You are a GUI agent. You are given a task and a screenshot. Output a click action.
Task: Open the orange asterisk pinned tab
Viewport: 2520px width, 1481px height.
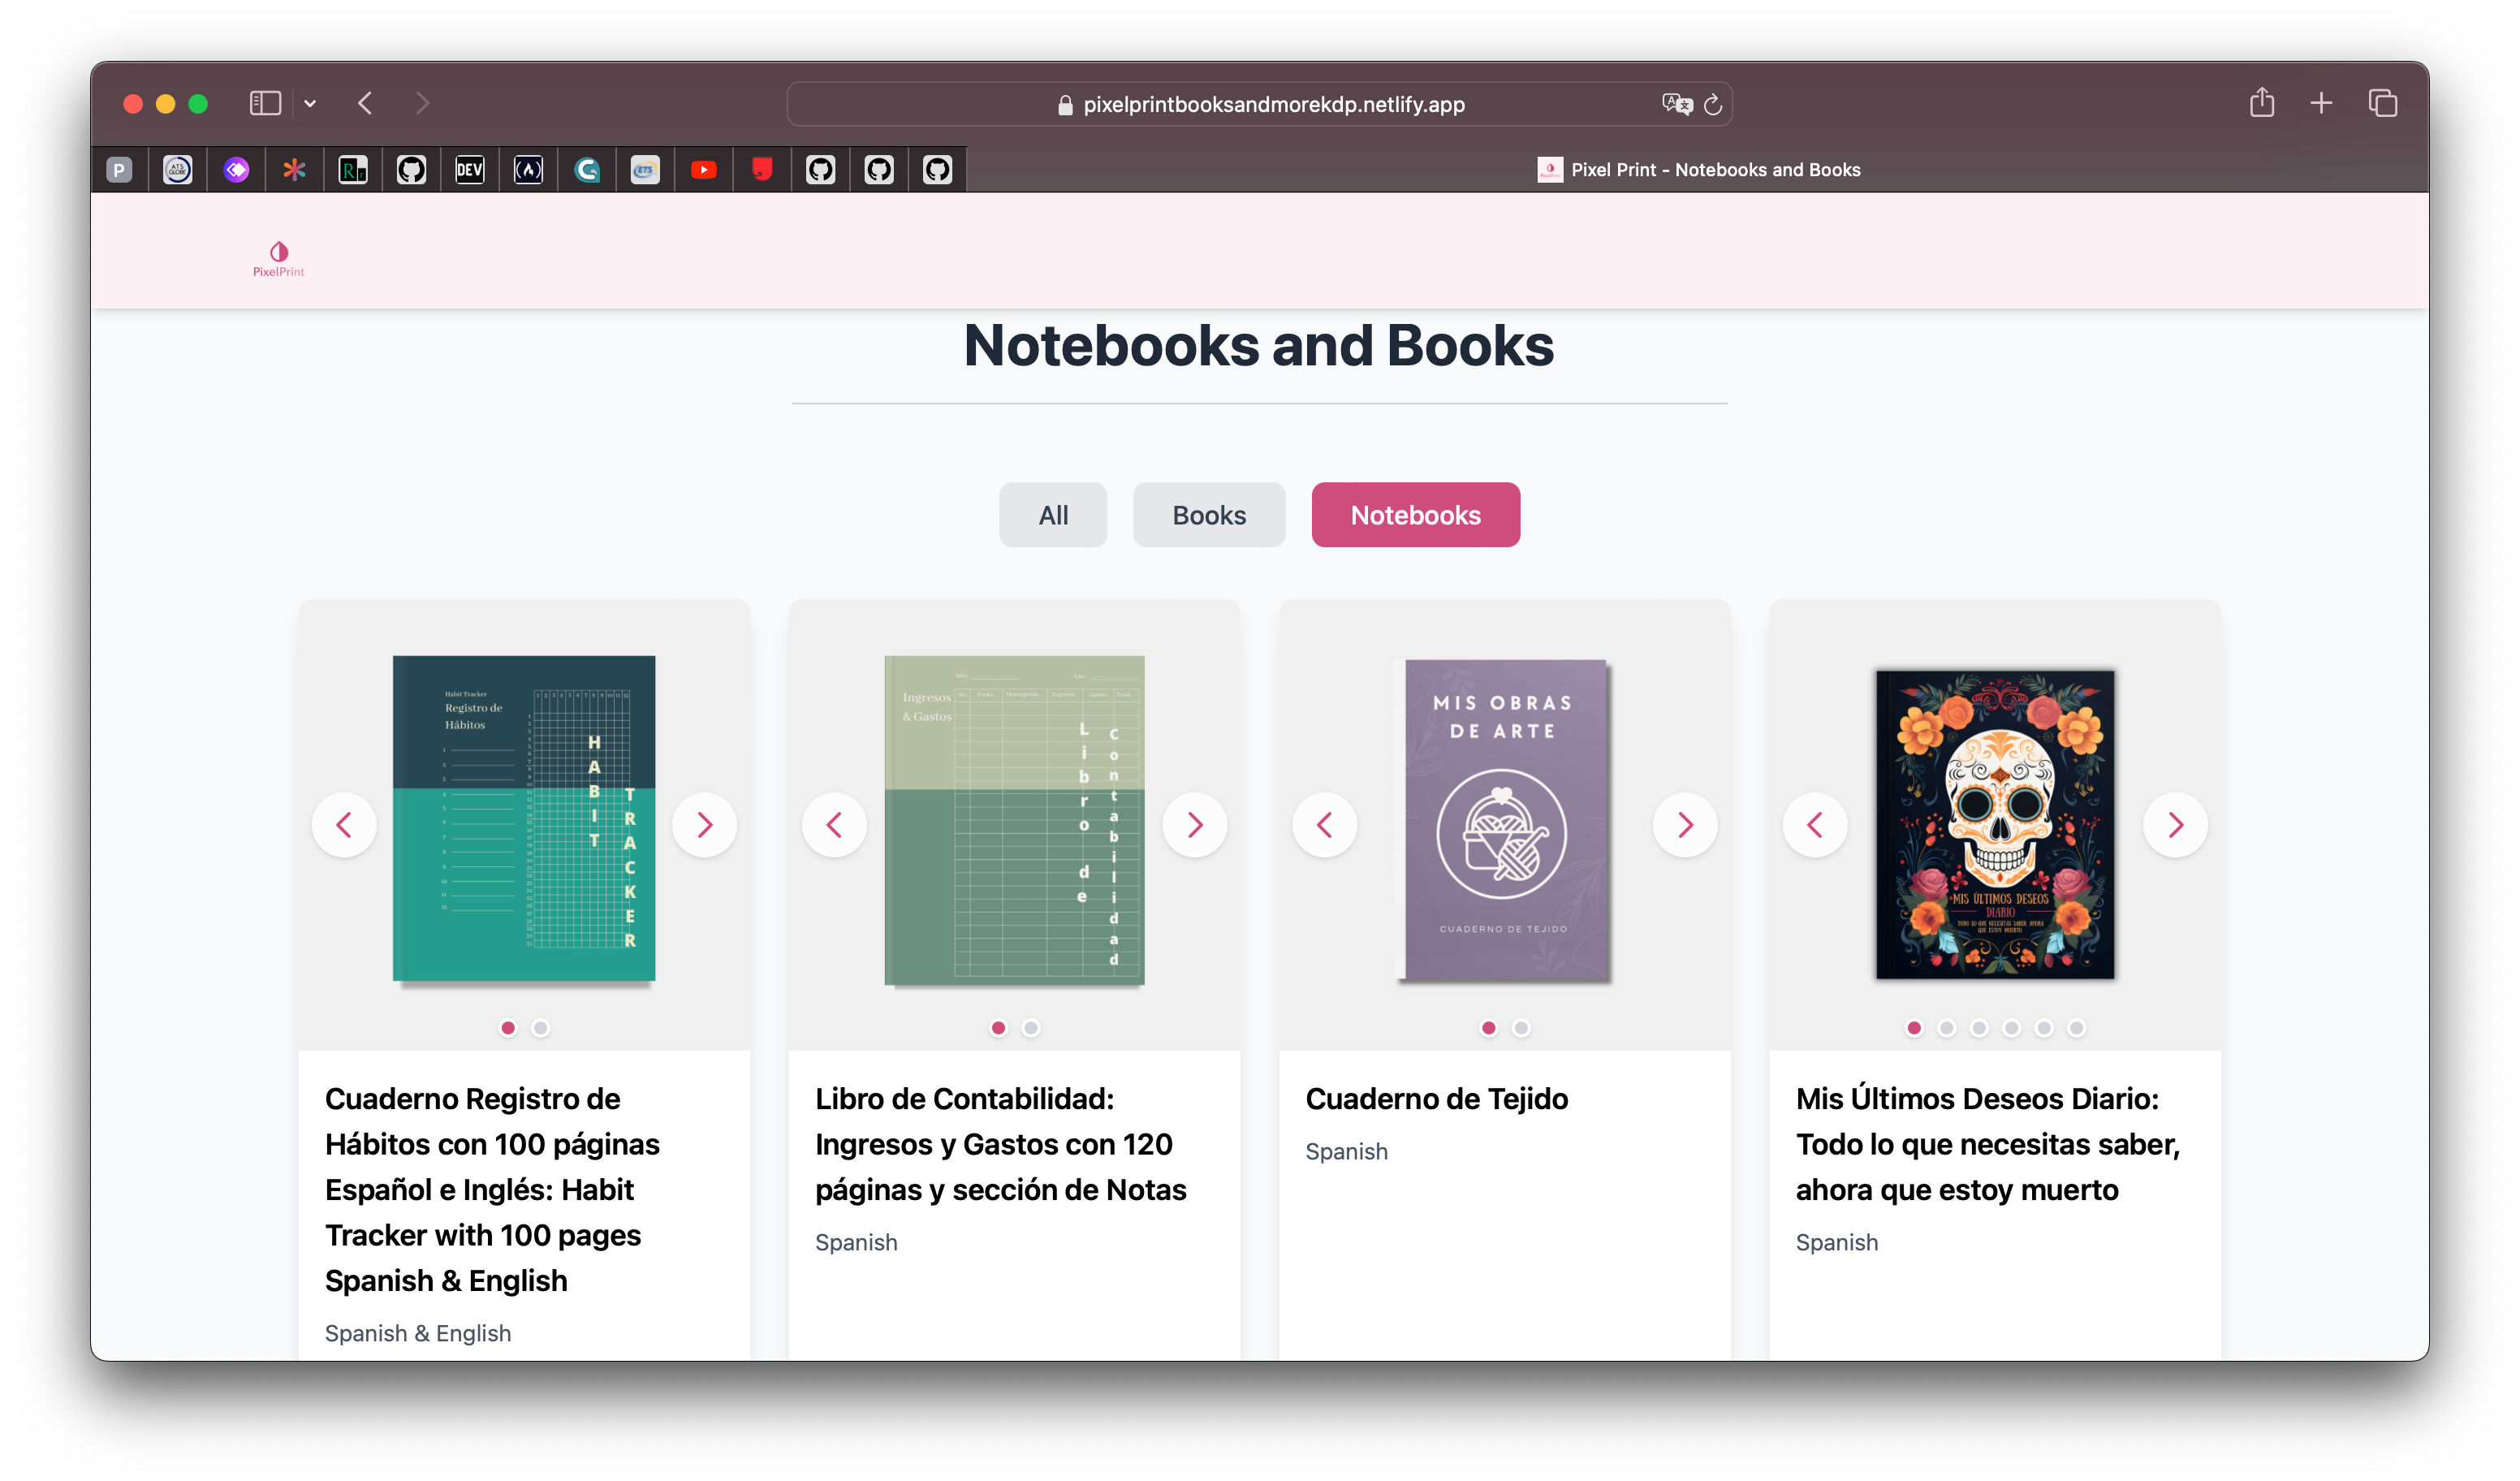click(x=294, y=170)
